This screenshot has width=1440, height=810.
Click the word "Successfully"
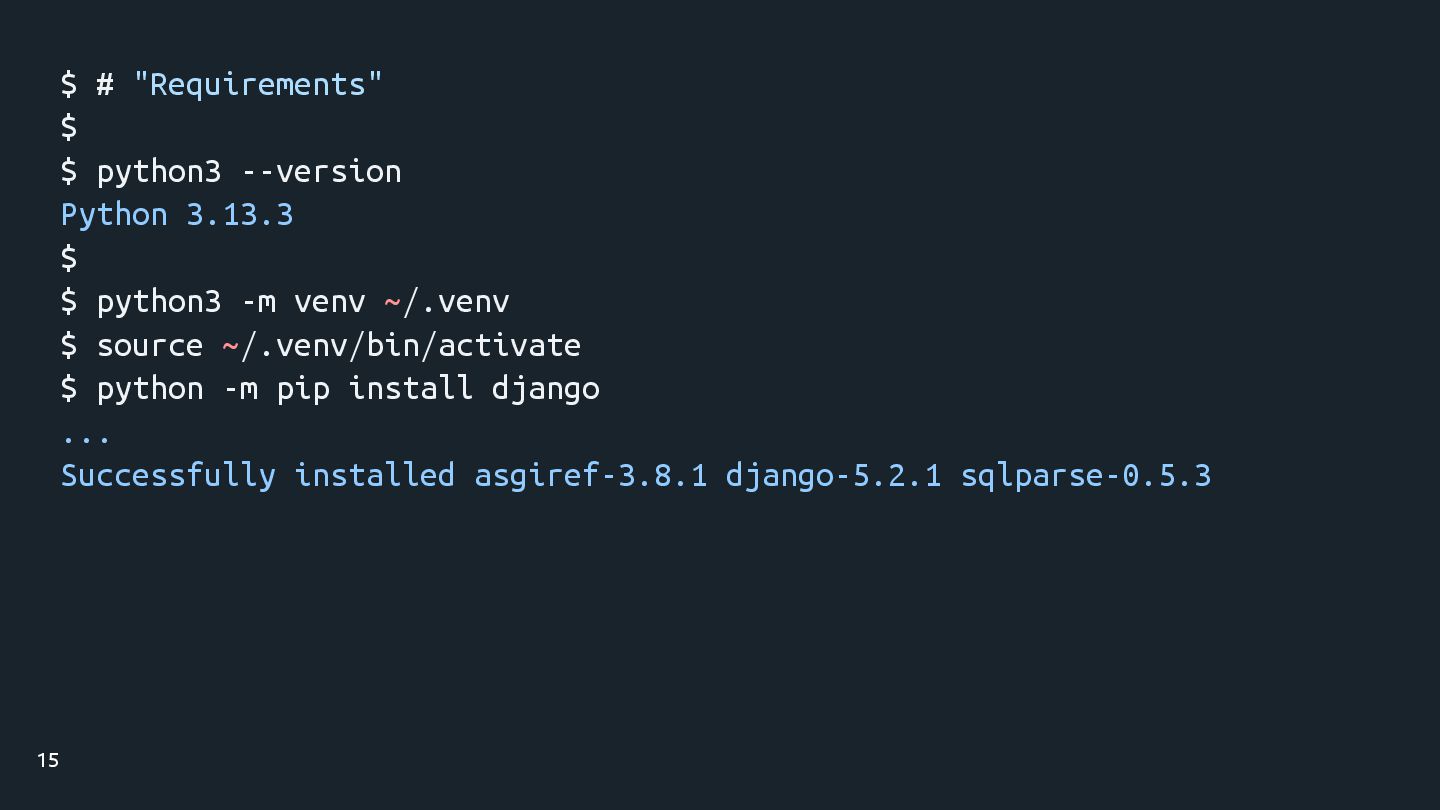pyautogui.click(x=168, y=475)
